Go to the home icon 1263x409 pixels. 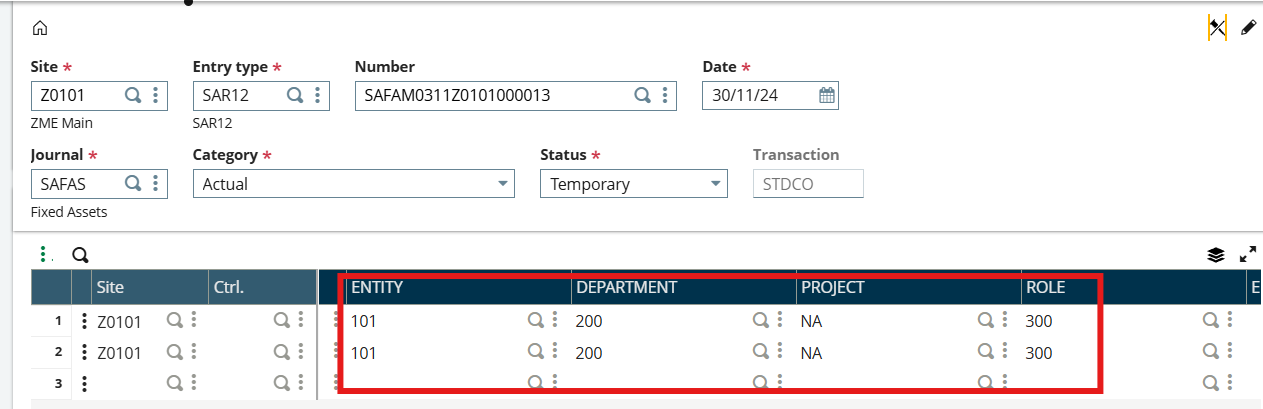[x=40, y=28]
